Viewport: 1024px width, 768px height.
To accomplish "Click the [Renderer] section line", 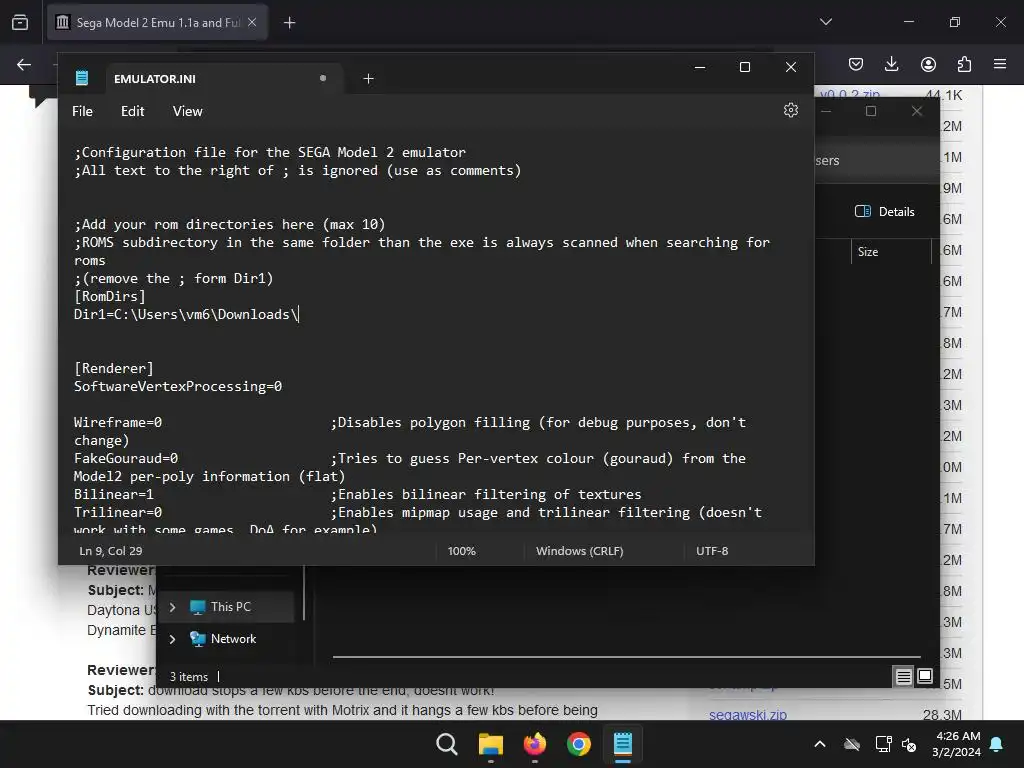I will tap(114, 368).
